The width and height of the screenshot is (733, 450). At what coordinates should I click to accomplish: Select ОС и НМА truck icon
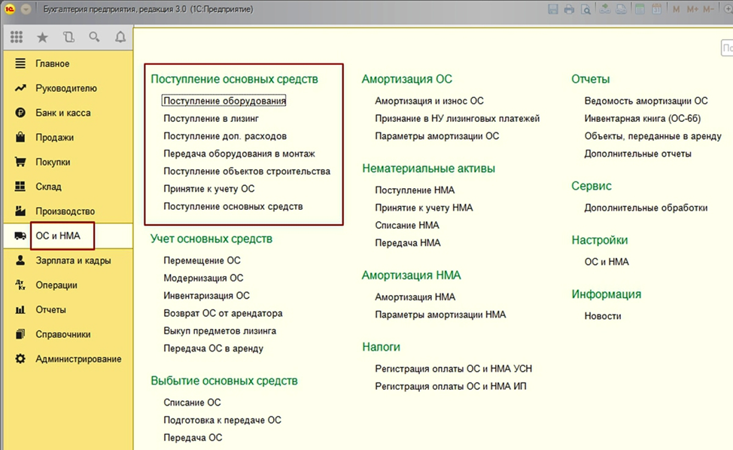[20, 236]
